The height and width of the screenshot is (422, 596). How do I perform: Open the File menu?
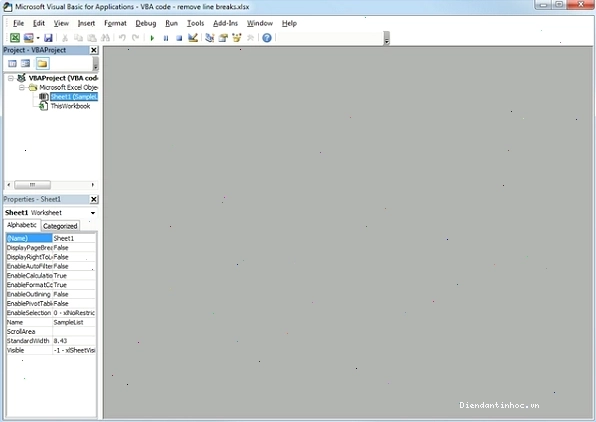(x=18, y=23)
